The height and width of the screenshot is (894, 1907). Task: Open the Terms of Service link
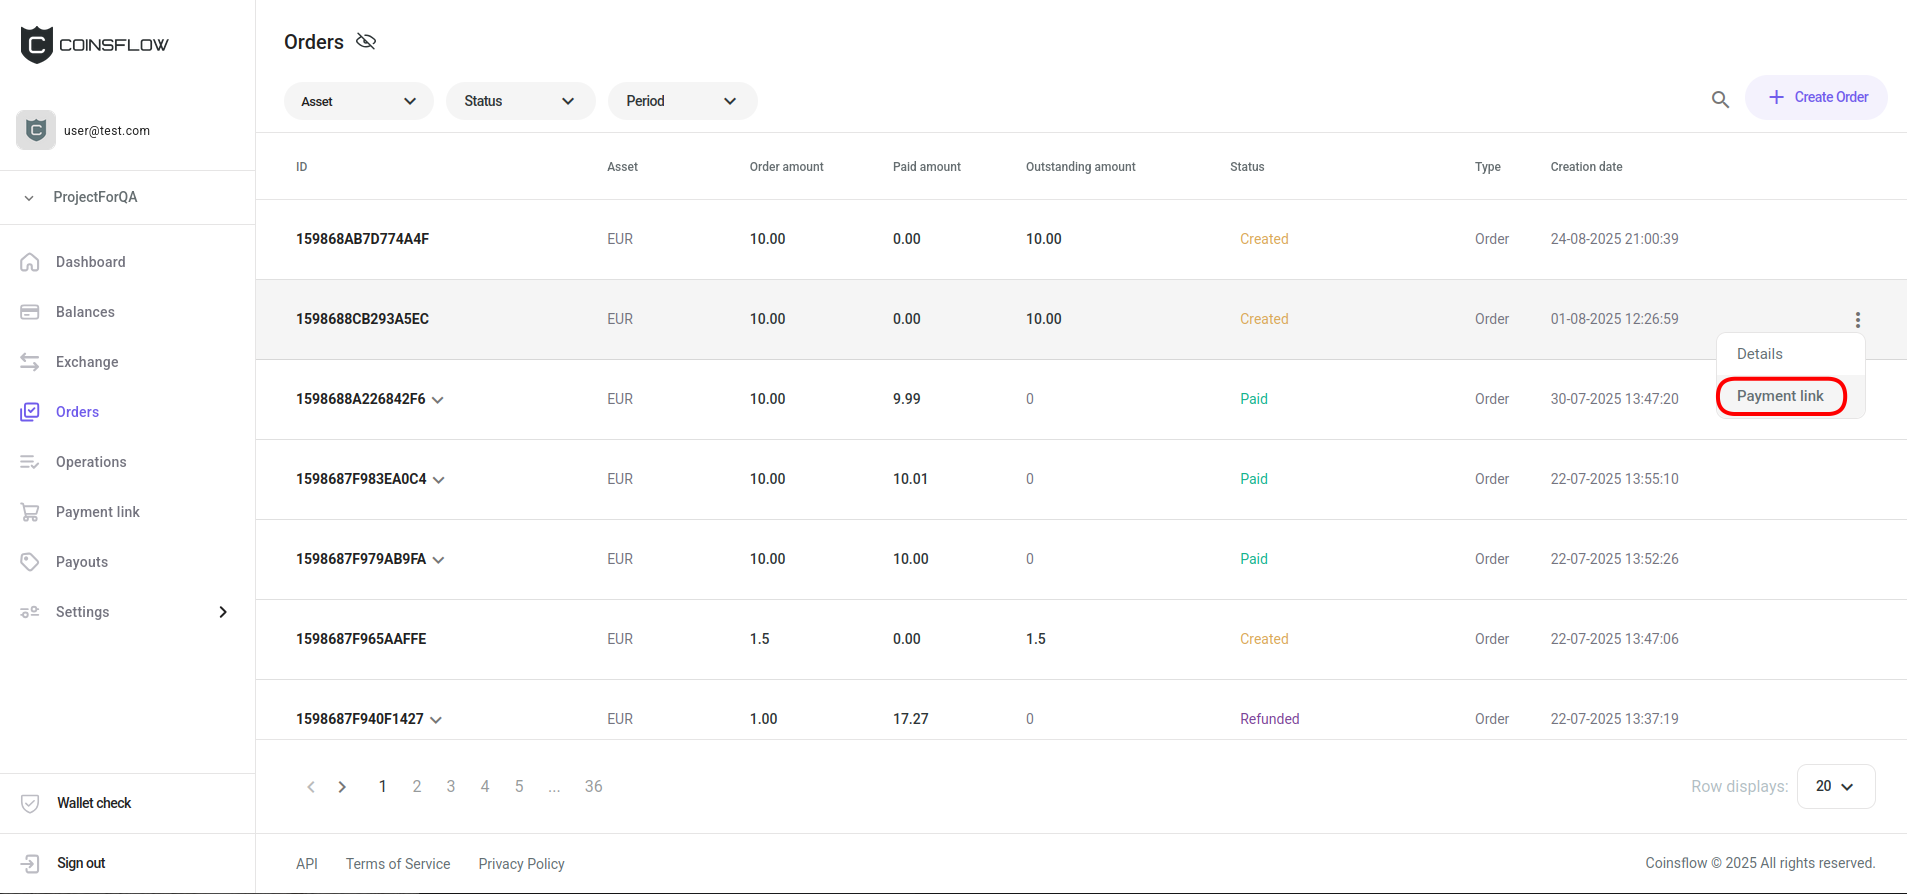click(398, 864)
